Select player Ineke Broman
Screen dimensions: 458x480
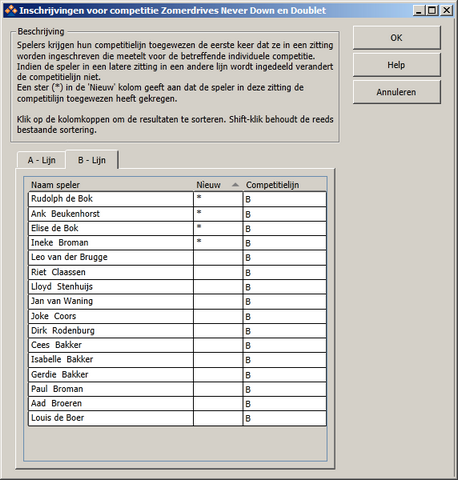pyautogui.click(x=111, y=243)
